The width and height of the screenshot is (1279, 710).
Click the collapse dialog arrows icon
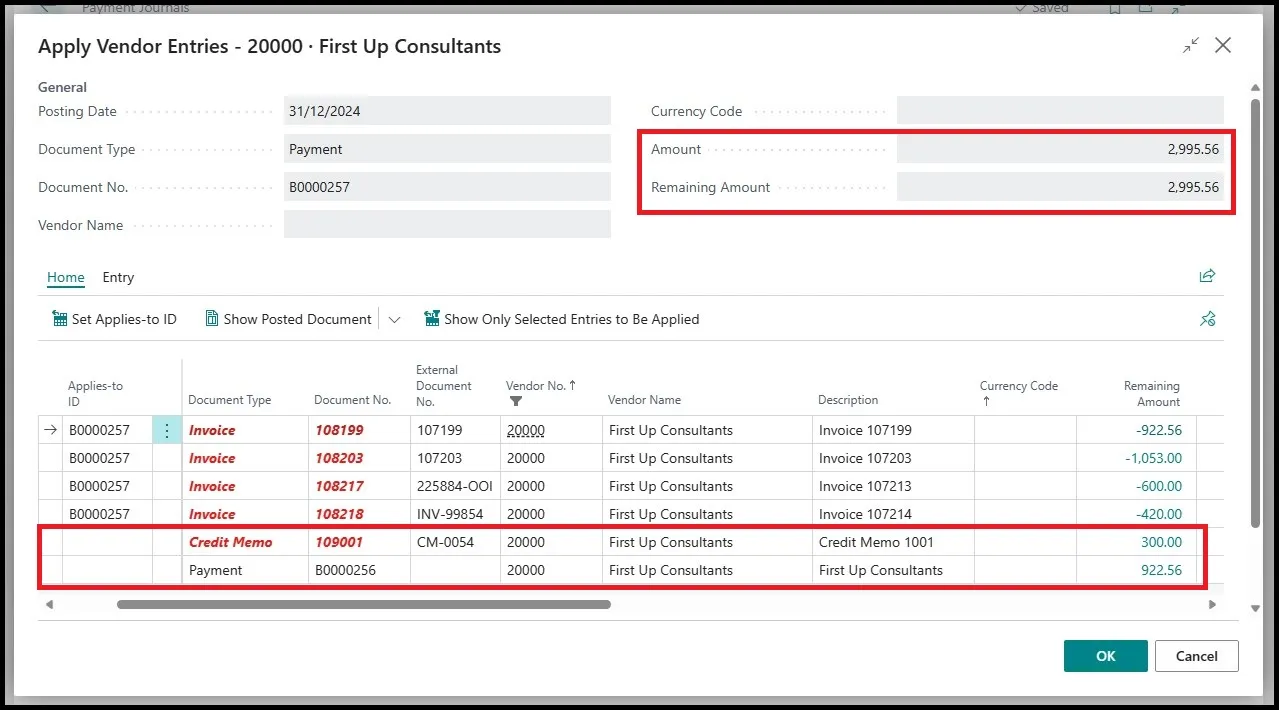[x=1190, y=46]
